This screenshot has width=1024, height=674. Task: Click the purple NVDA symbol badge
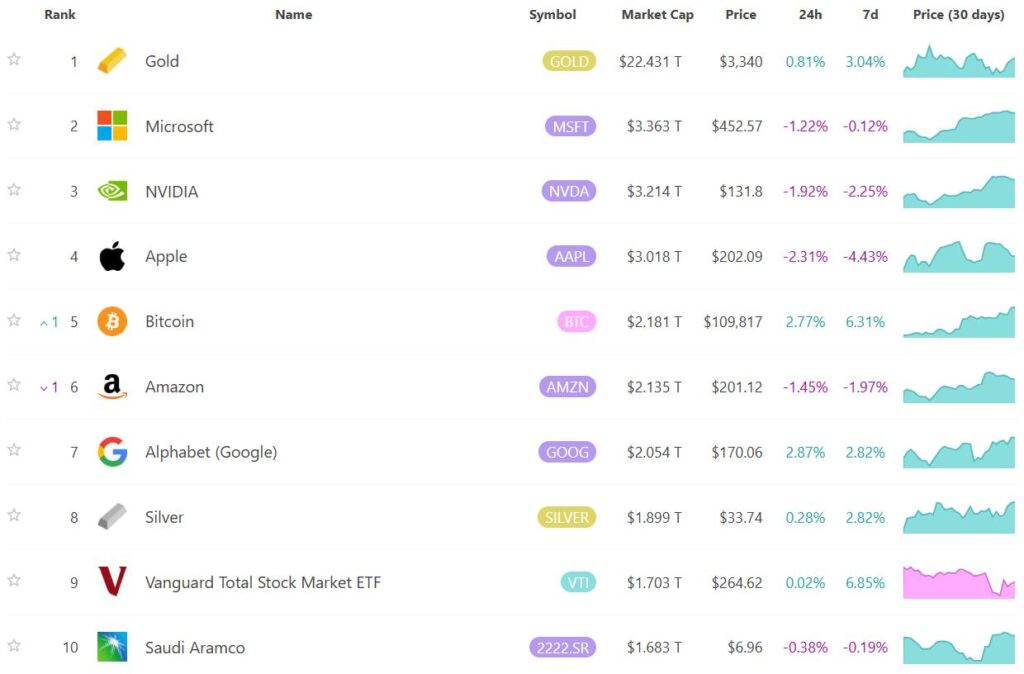(x=569, y=191)
